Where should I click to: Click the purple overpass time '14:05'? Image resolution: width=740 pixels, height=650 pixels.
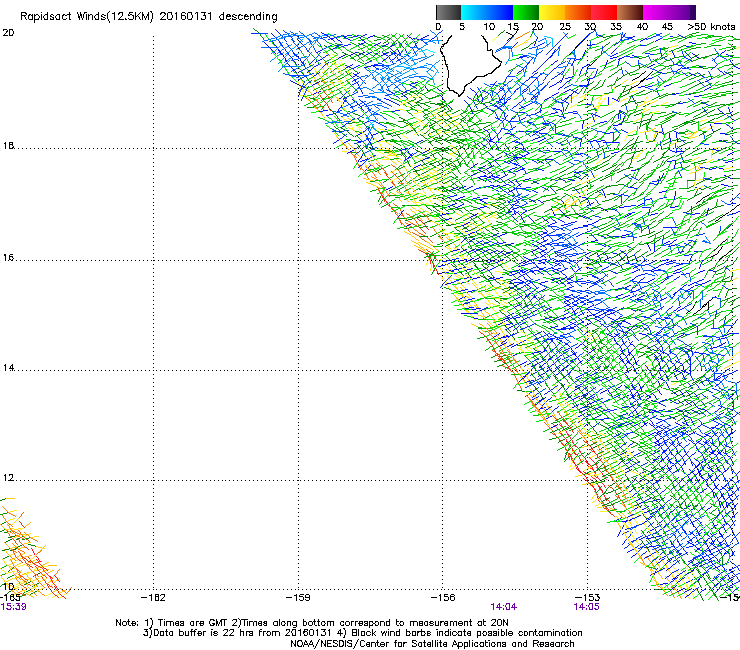[587, 607]
